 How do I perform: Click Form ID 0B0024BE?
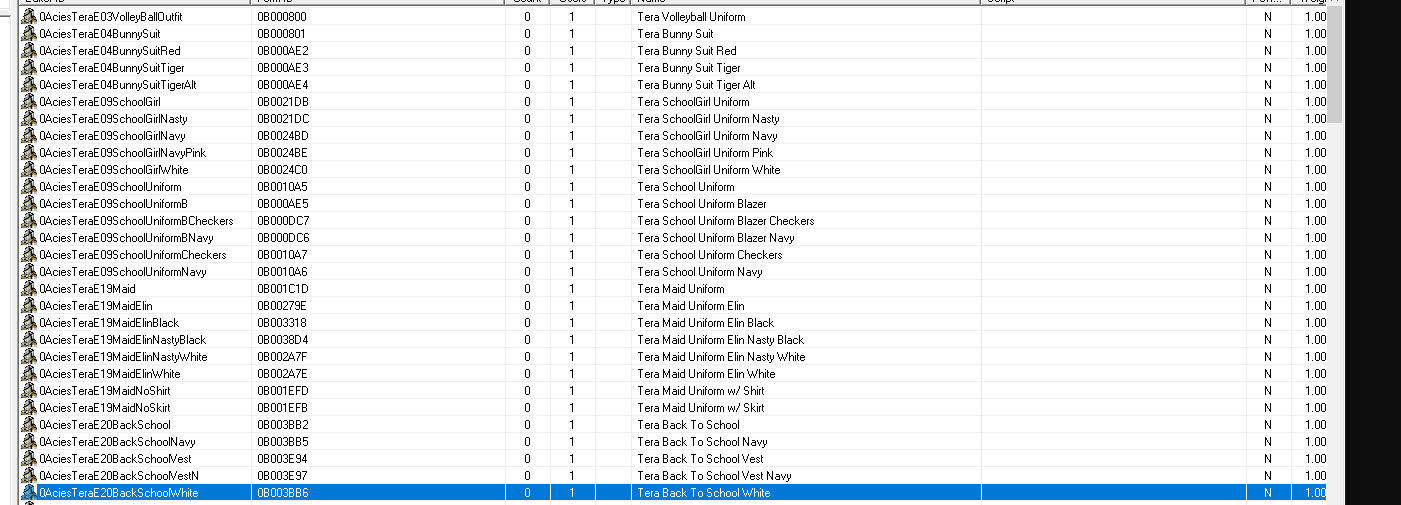pyautogui.click(x=283, y=153)
